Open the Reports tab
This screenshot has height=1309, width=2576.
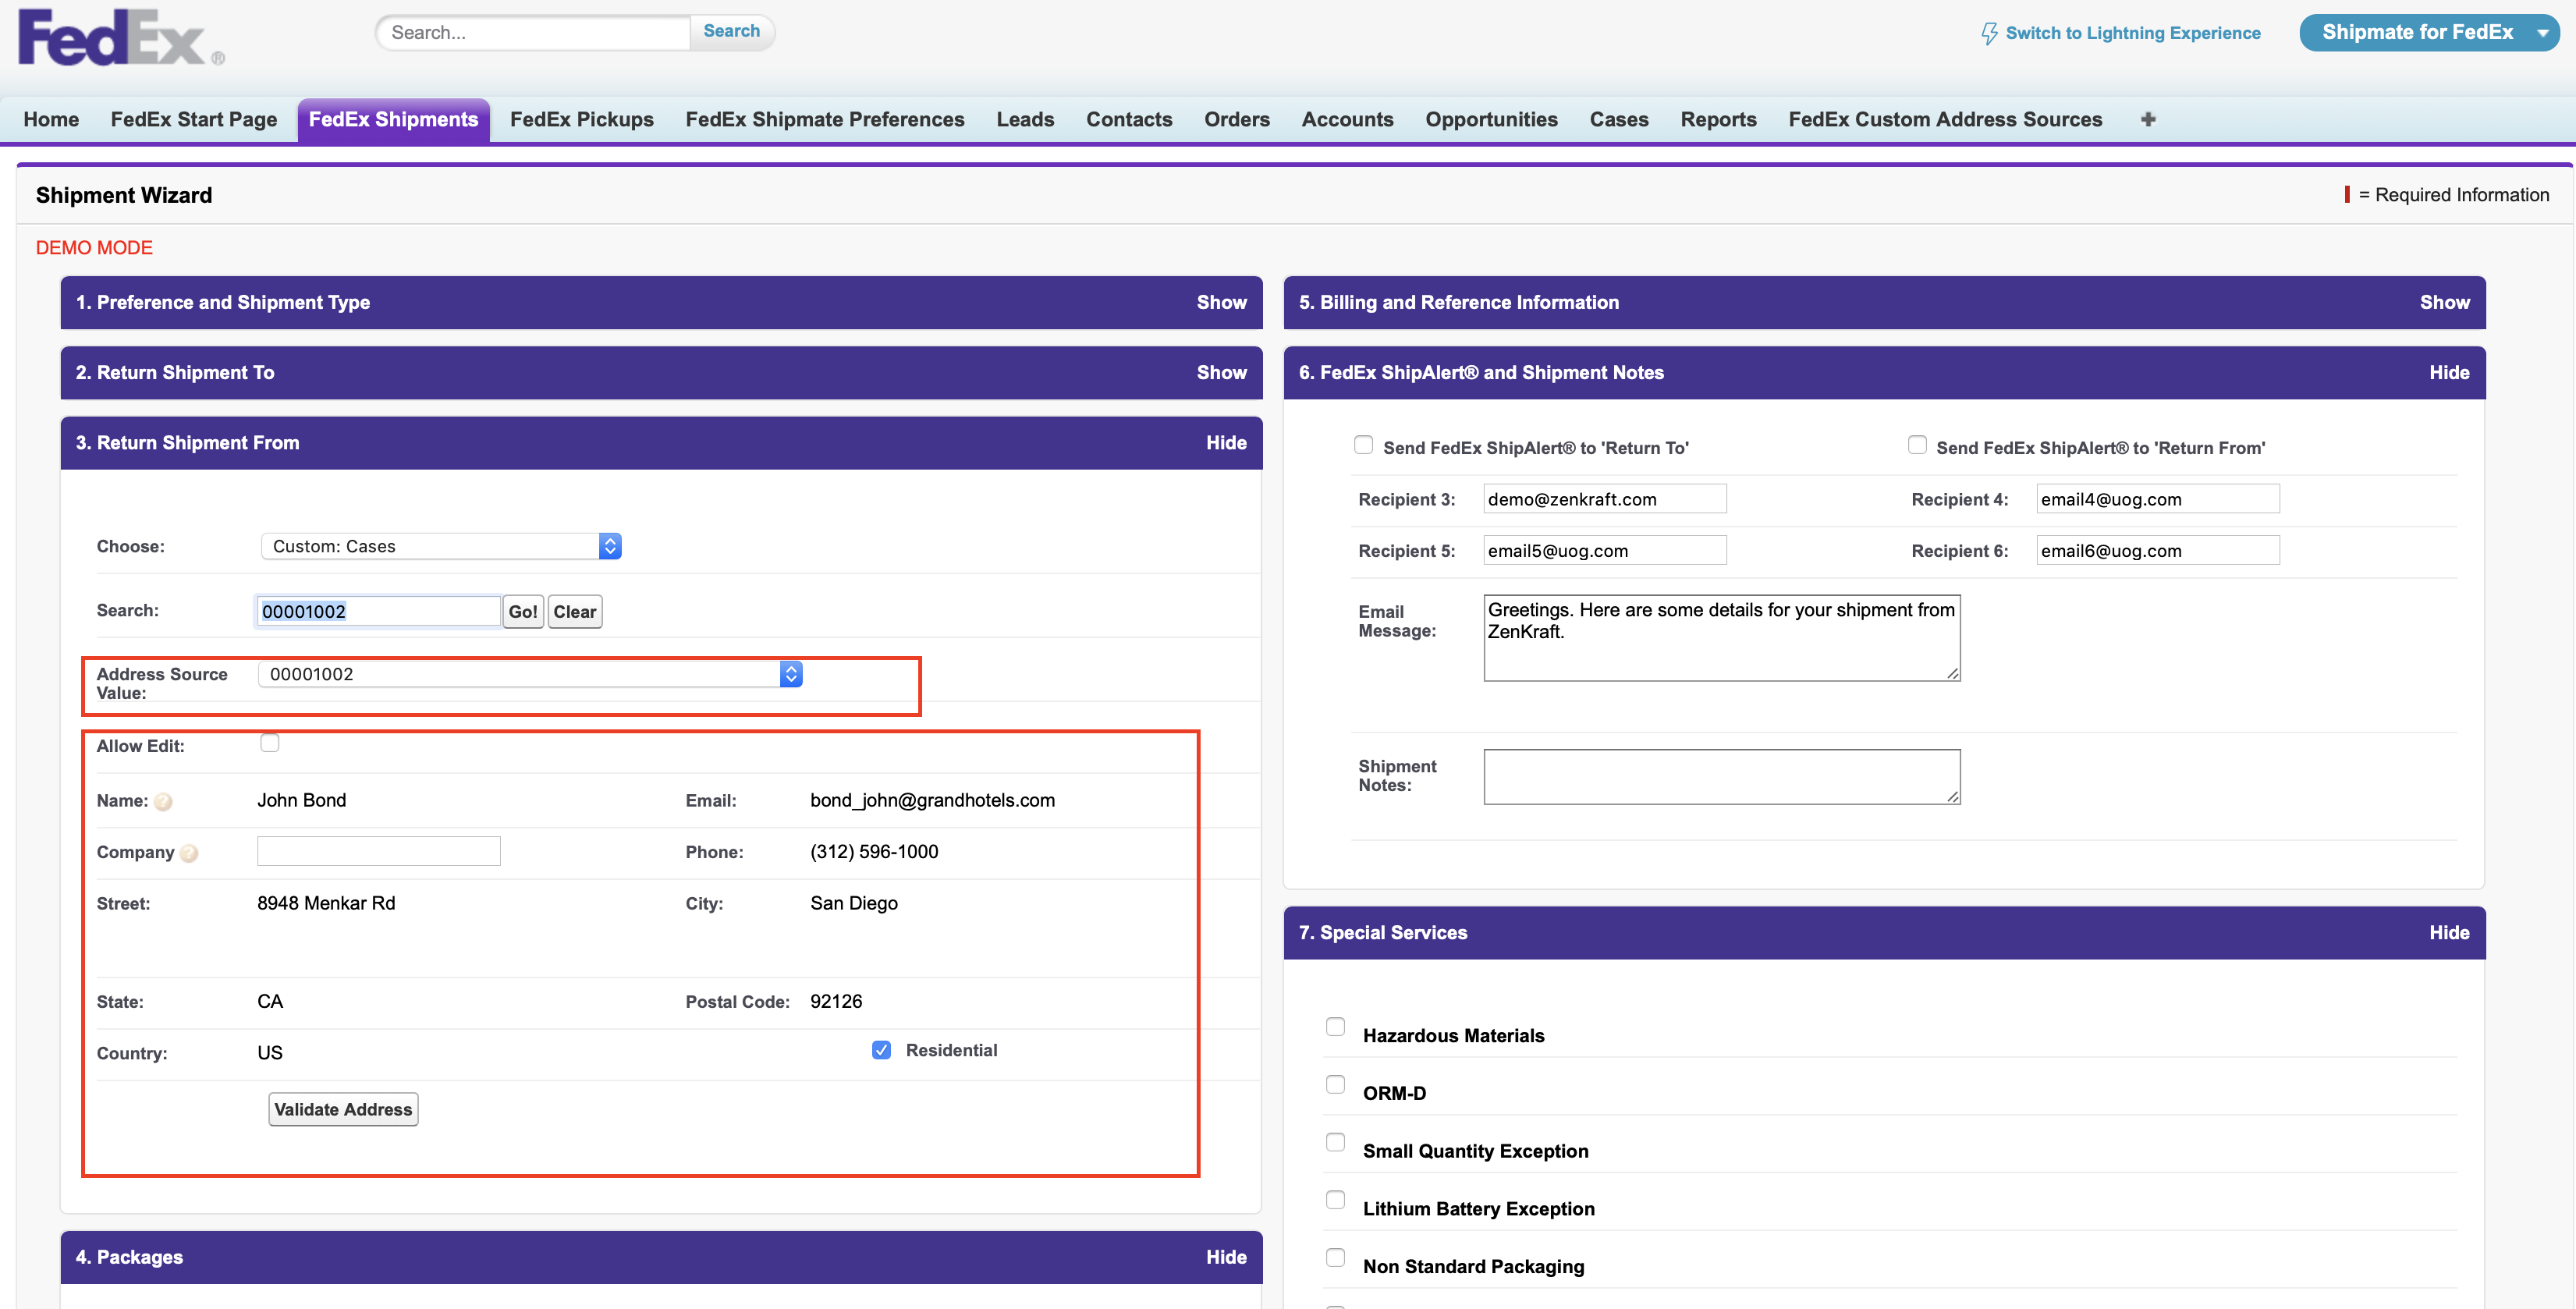[1718, 119]
